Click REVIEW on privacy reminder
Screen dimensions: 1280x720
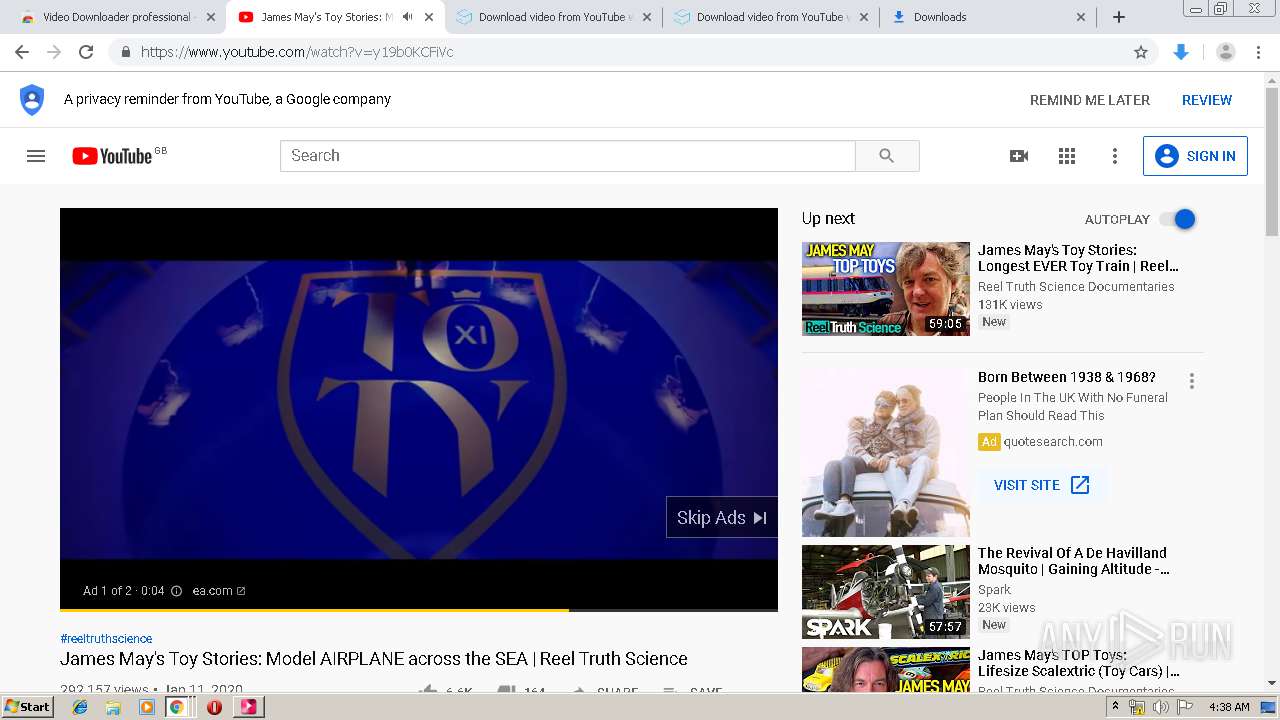[1207, 100]
